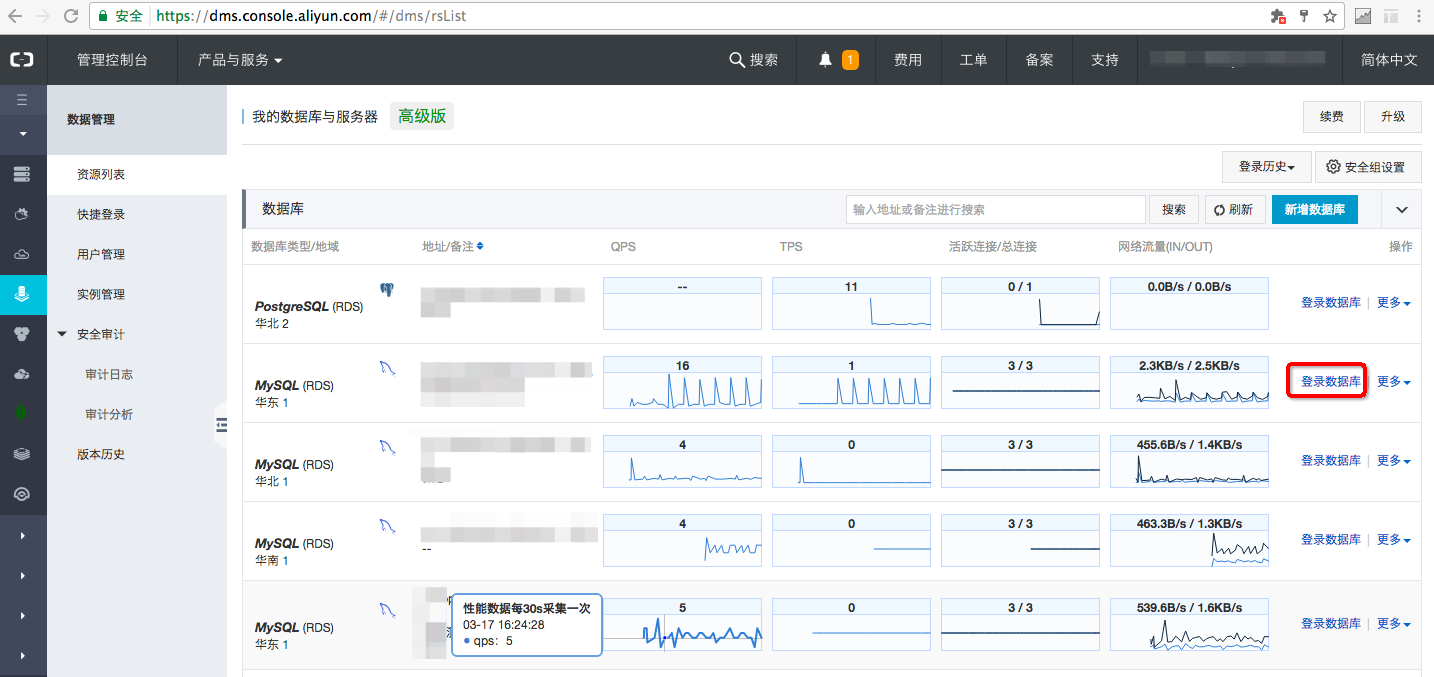1434x677 pixels.
Task: Expand the caret-down item atop the left rail
Action: click(x=22, y=133)
